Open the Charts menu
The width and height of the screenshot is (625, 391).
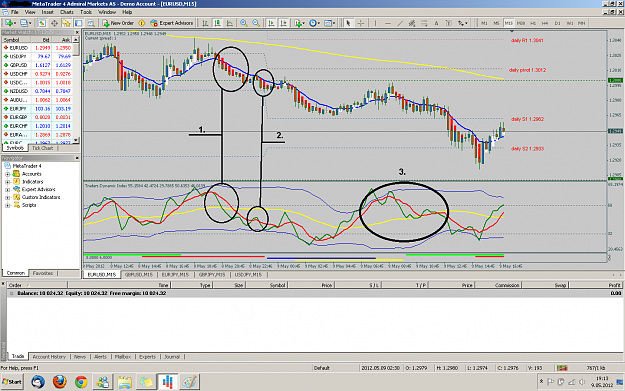pyautogui.click(x=67, y=12)
